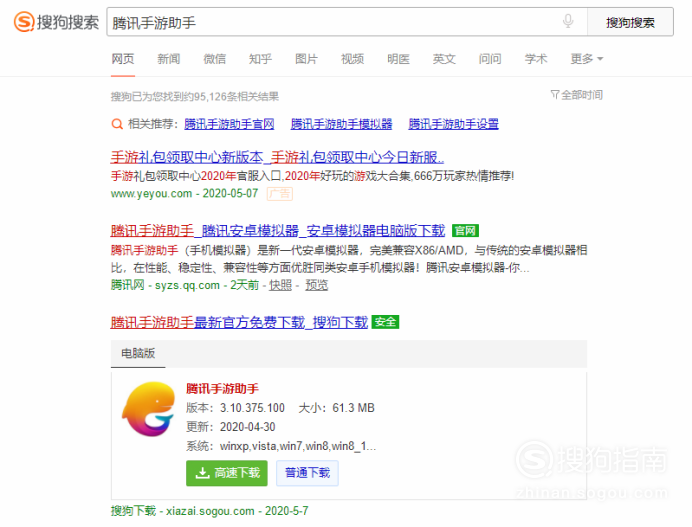692x527 pixels.
Task: Click the green 官网 badge
Action: click(465, 230)
